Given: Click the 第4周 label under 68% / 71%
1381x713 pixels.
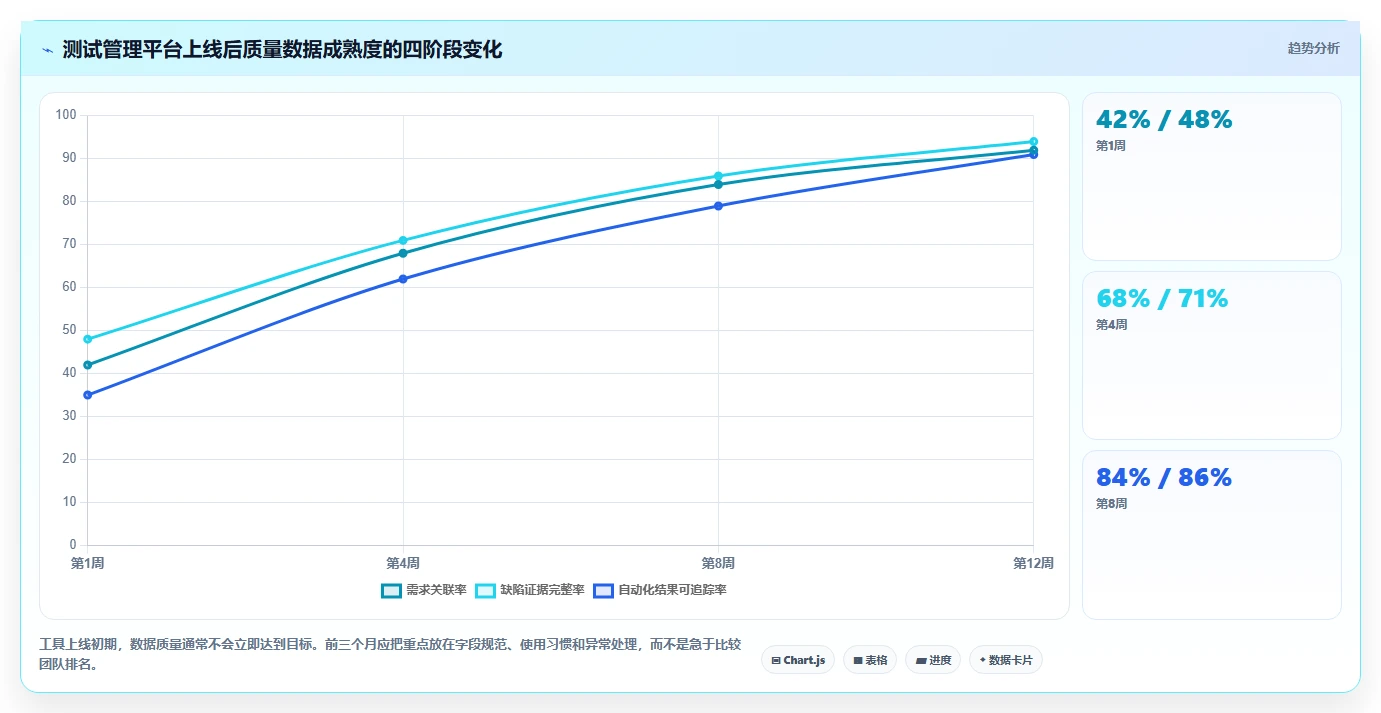Looking at the screenshot, I should (1111, 325).
